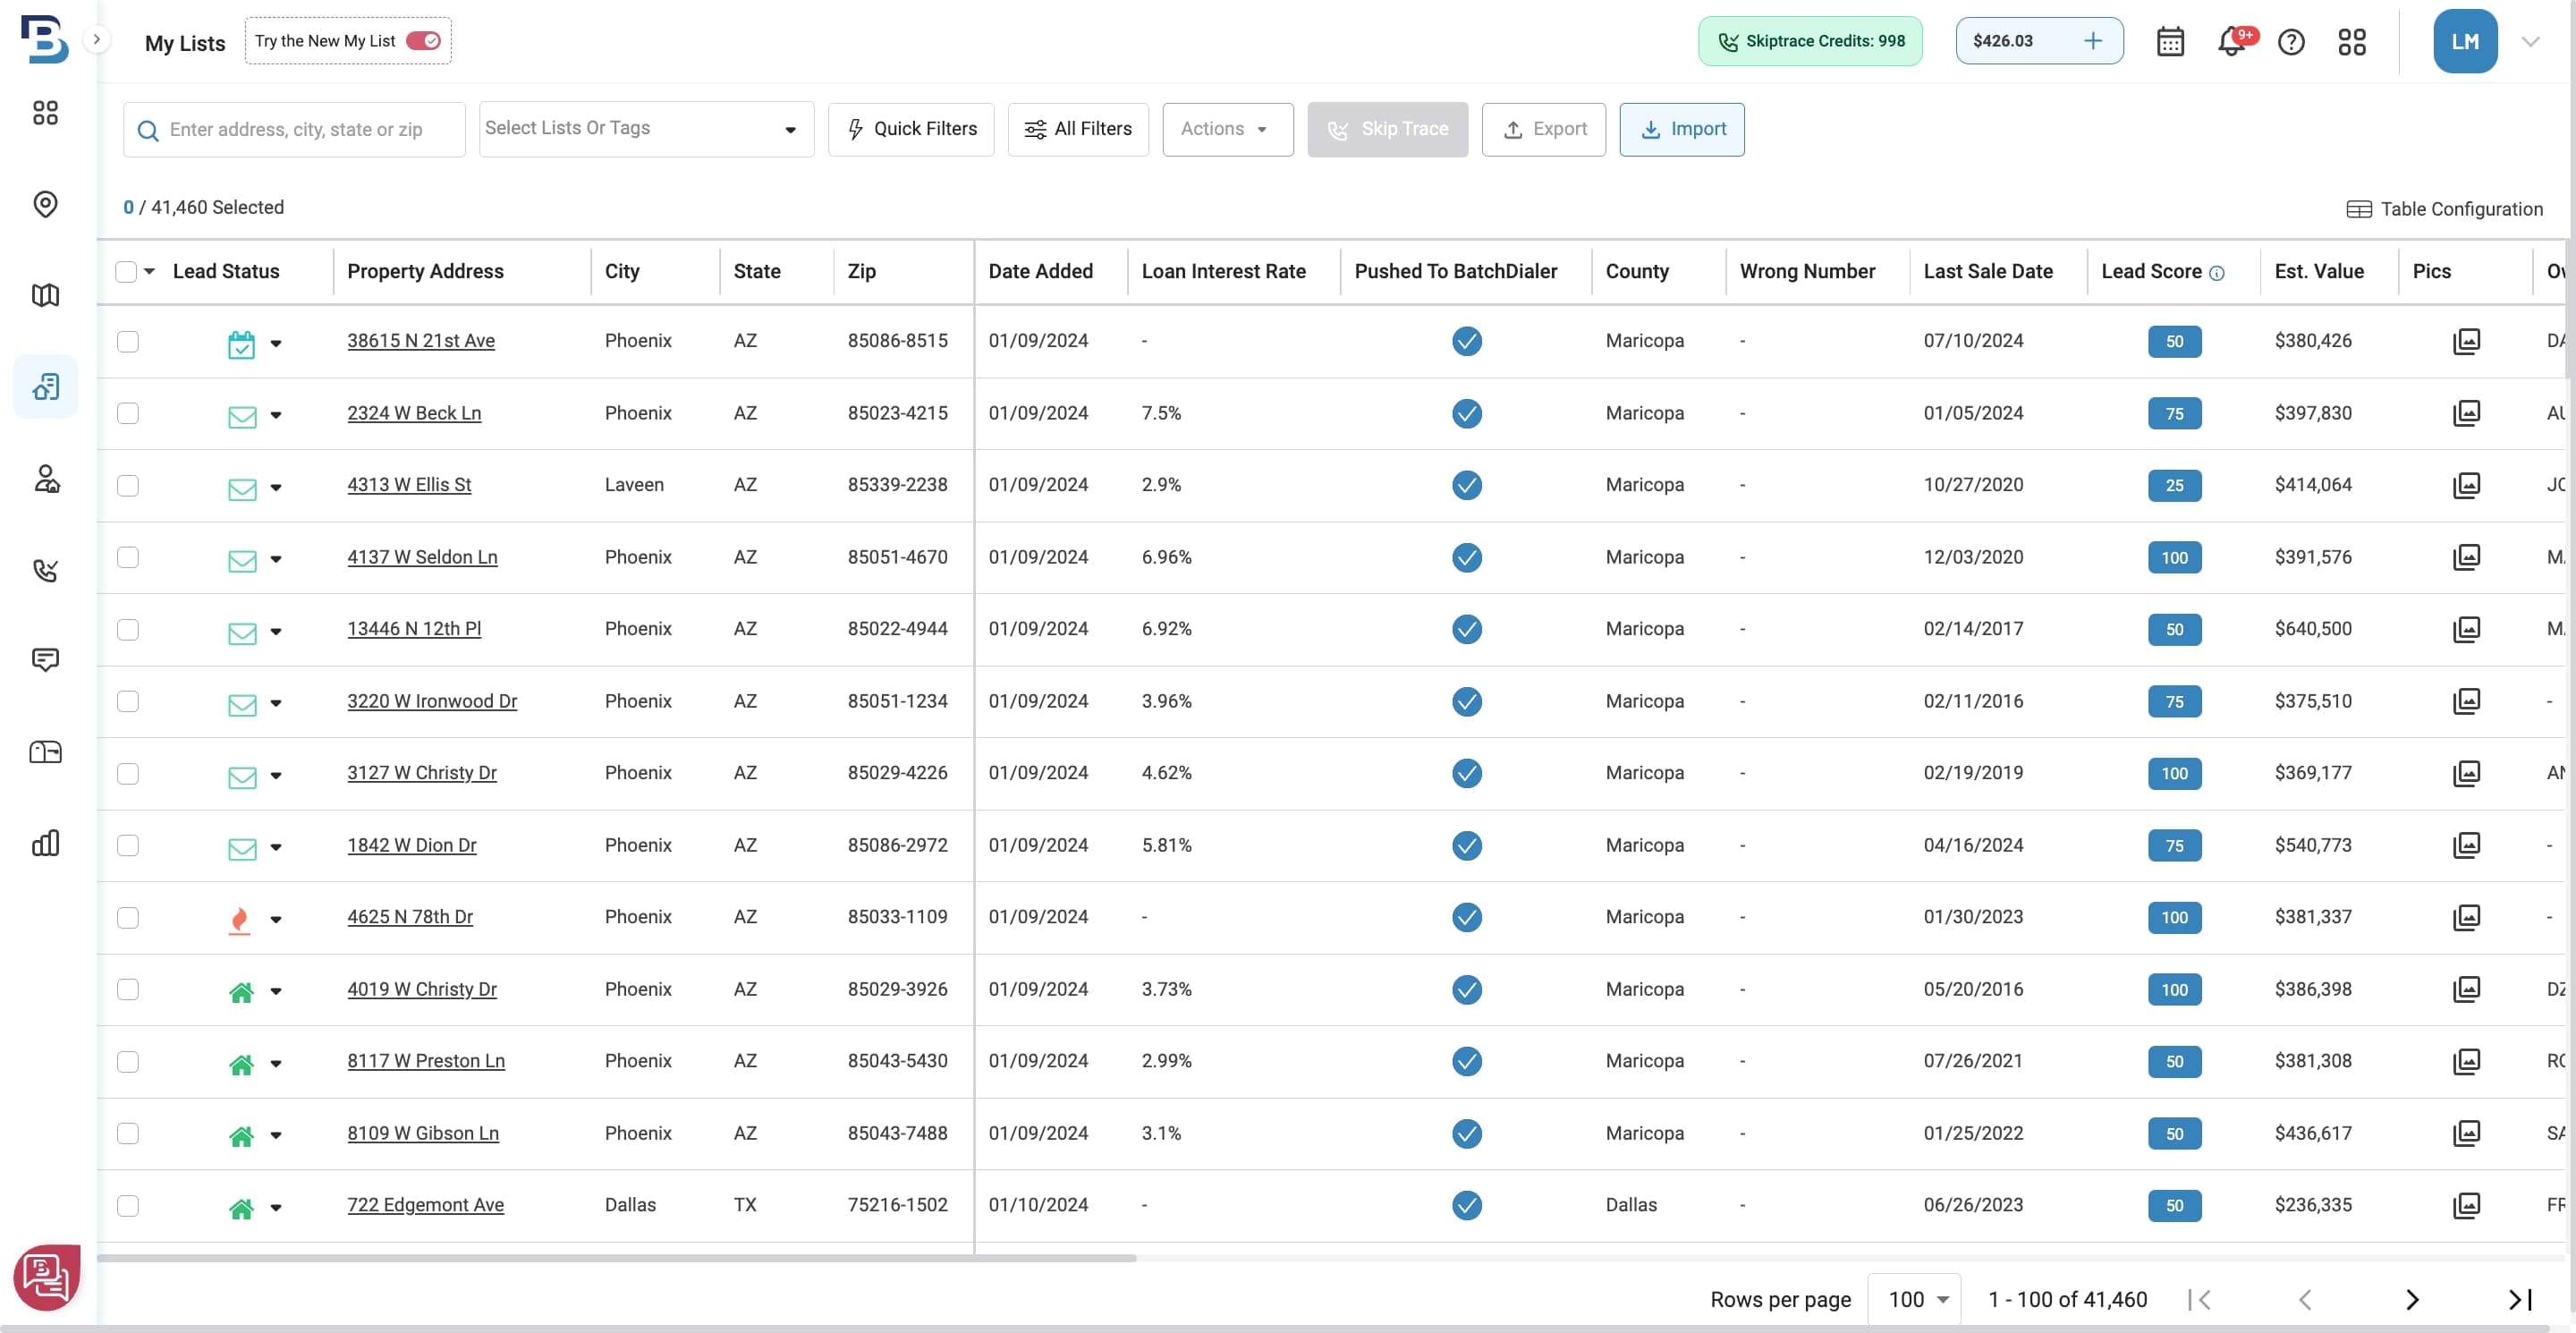
Task: Open the mailbox sidebar icon
Action: (x=45, y=752)
